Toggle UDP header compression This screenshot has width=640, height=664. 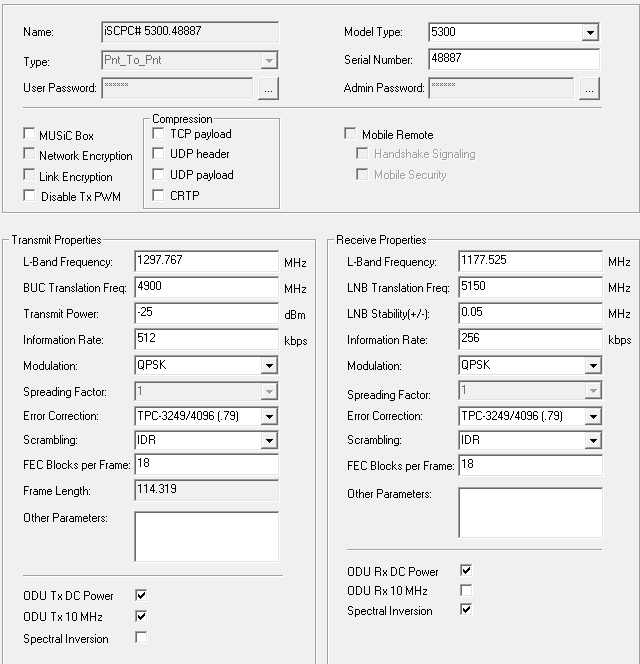(158, 153)
